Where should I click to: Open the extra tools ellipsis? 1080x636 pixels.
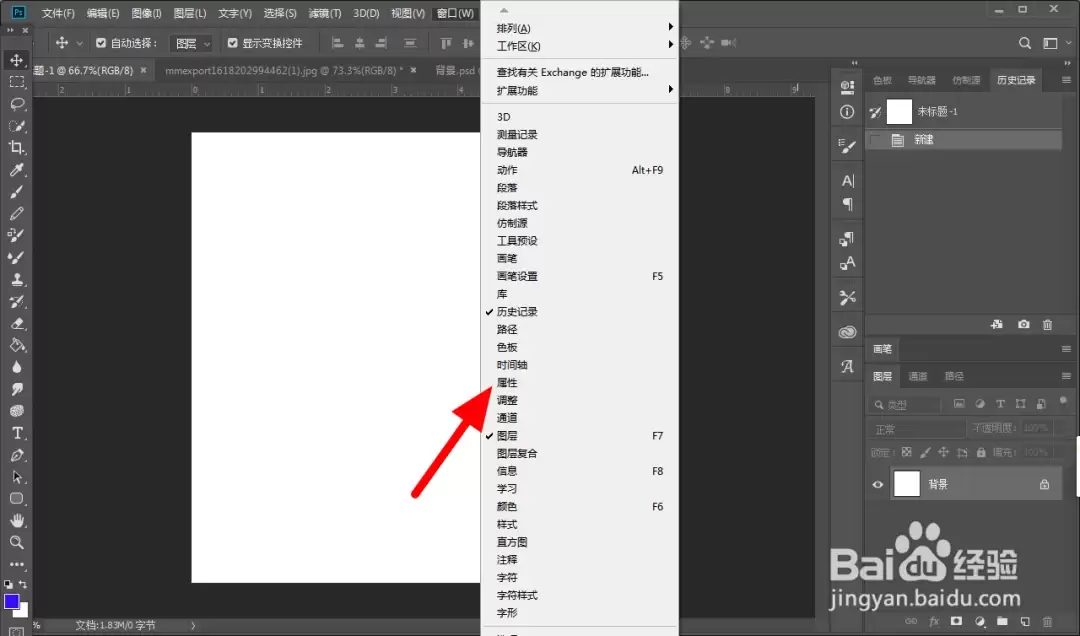17,564
